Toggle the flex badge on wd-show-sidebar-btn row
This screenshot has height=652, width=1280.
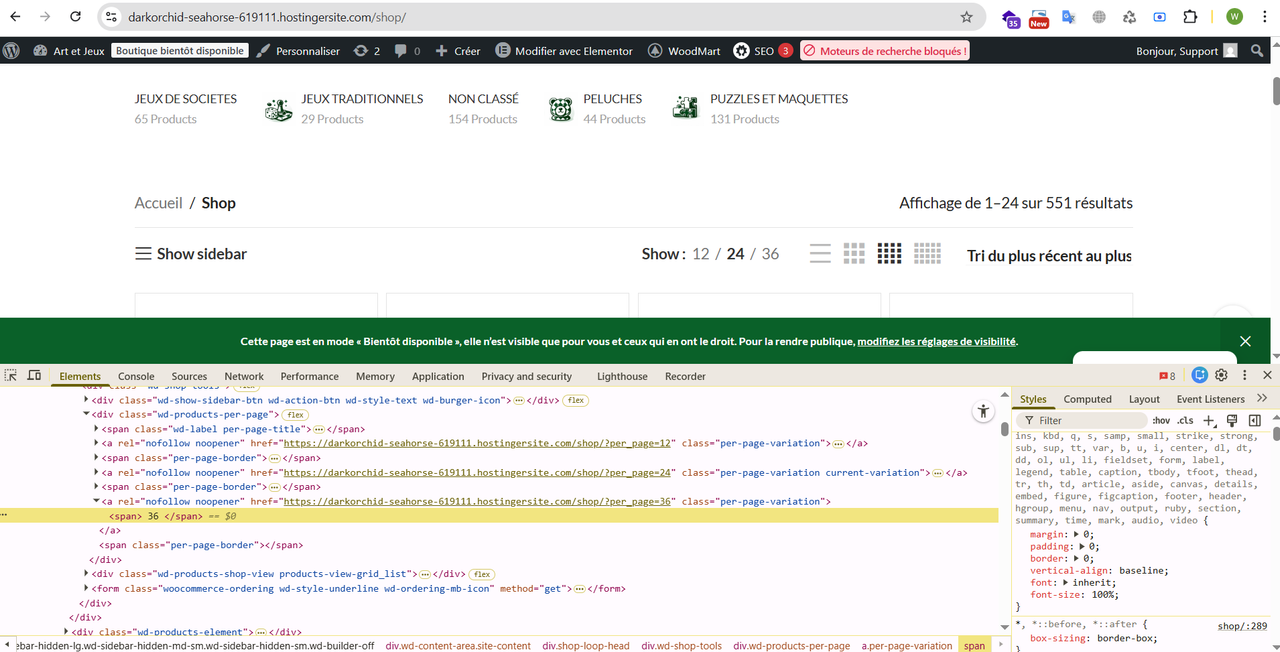(x=575, y=400)
